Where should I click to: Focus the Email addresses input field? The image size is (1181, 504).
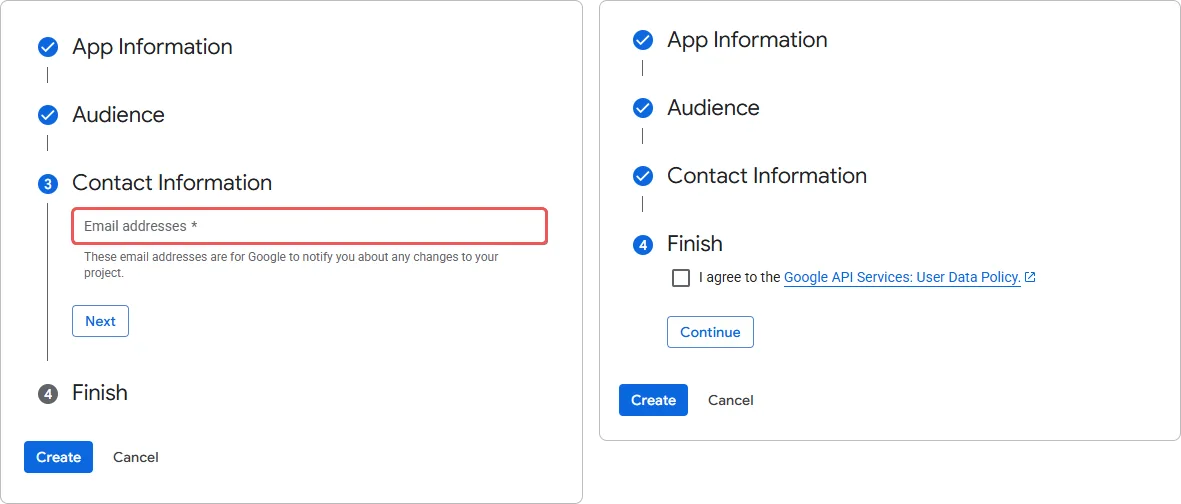point(309,226)
